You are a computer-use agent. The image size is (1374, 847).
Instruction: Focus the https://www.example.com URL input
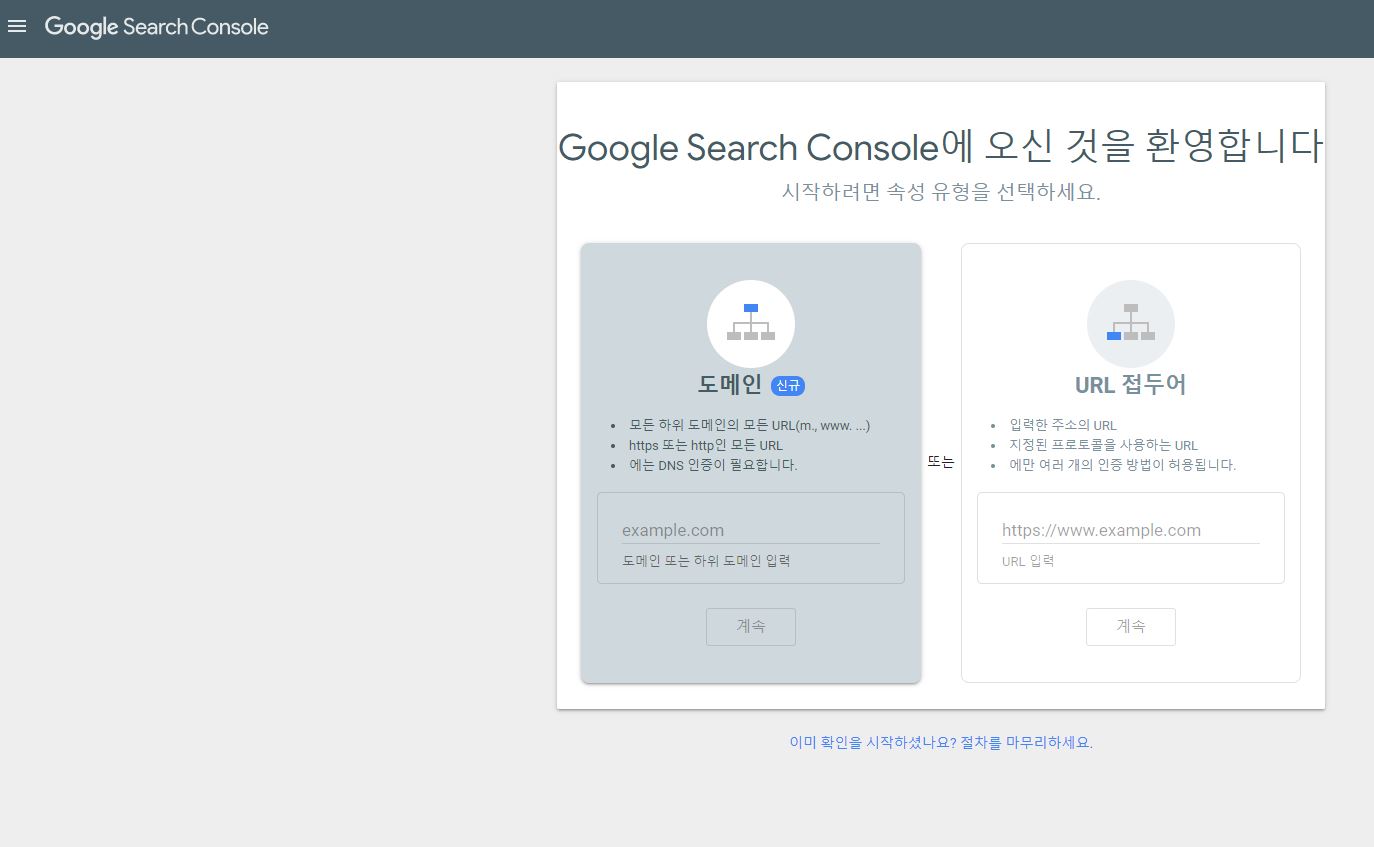point(1130,530)
